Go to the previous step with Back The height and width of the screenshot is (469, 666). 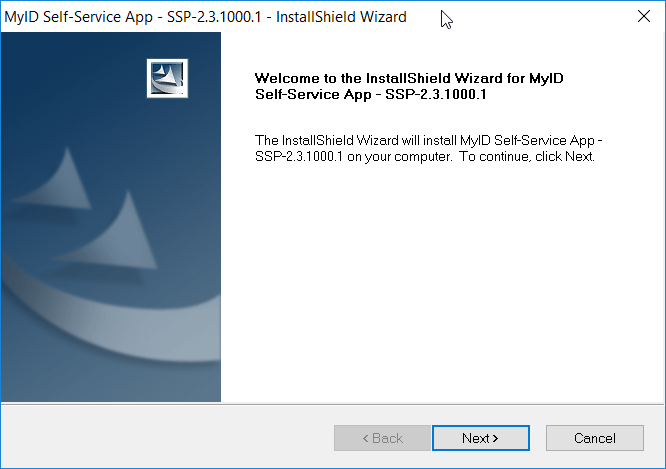click(x=382, y=438)
